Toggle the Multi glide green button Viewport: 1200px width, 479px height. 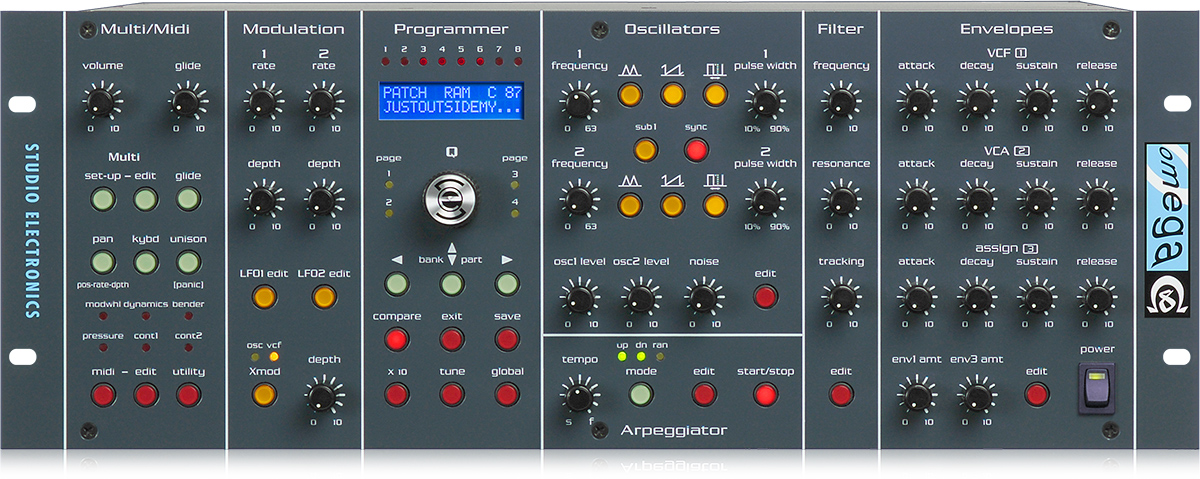(x=189, y=199)
